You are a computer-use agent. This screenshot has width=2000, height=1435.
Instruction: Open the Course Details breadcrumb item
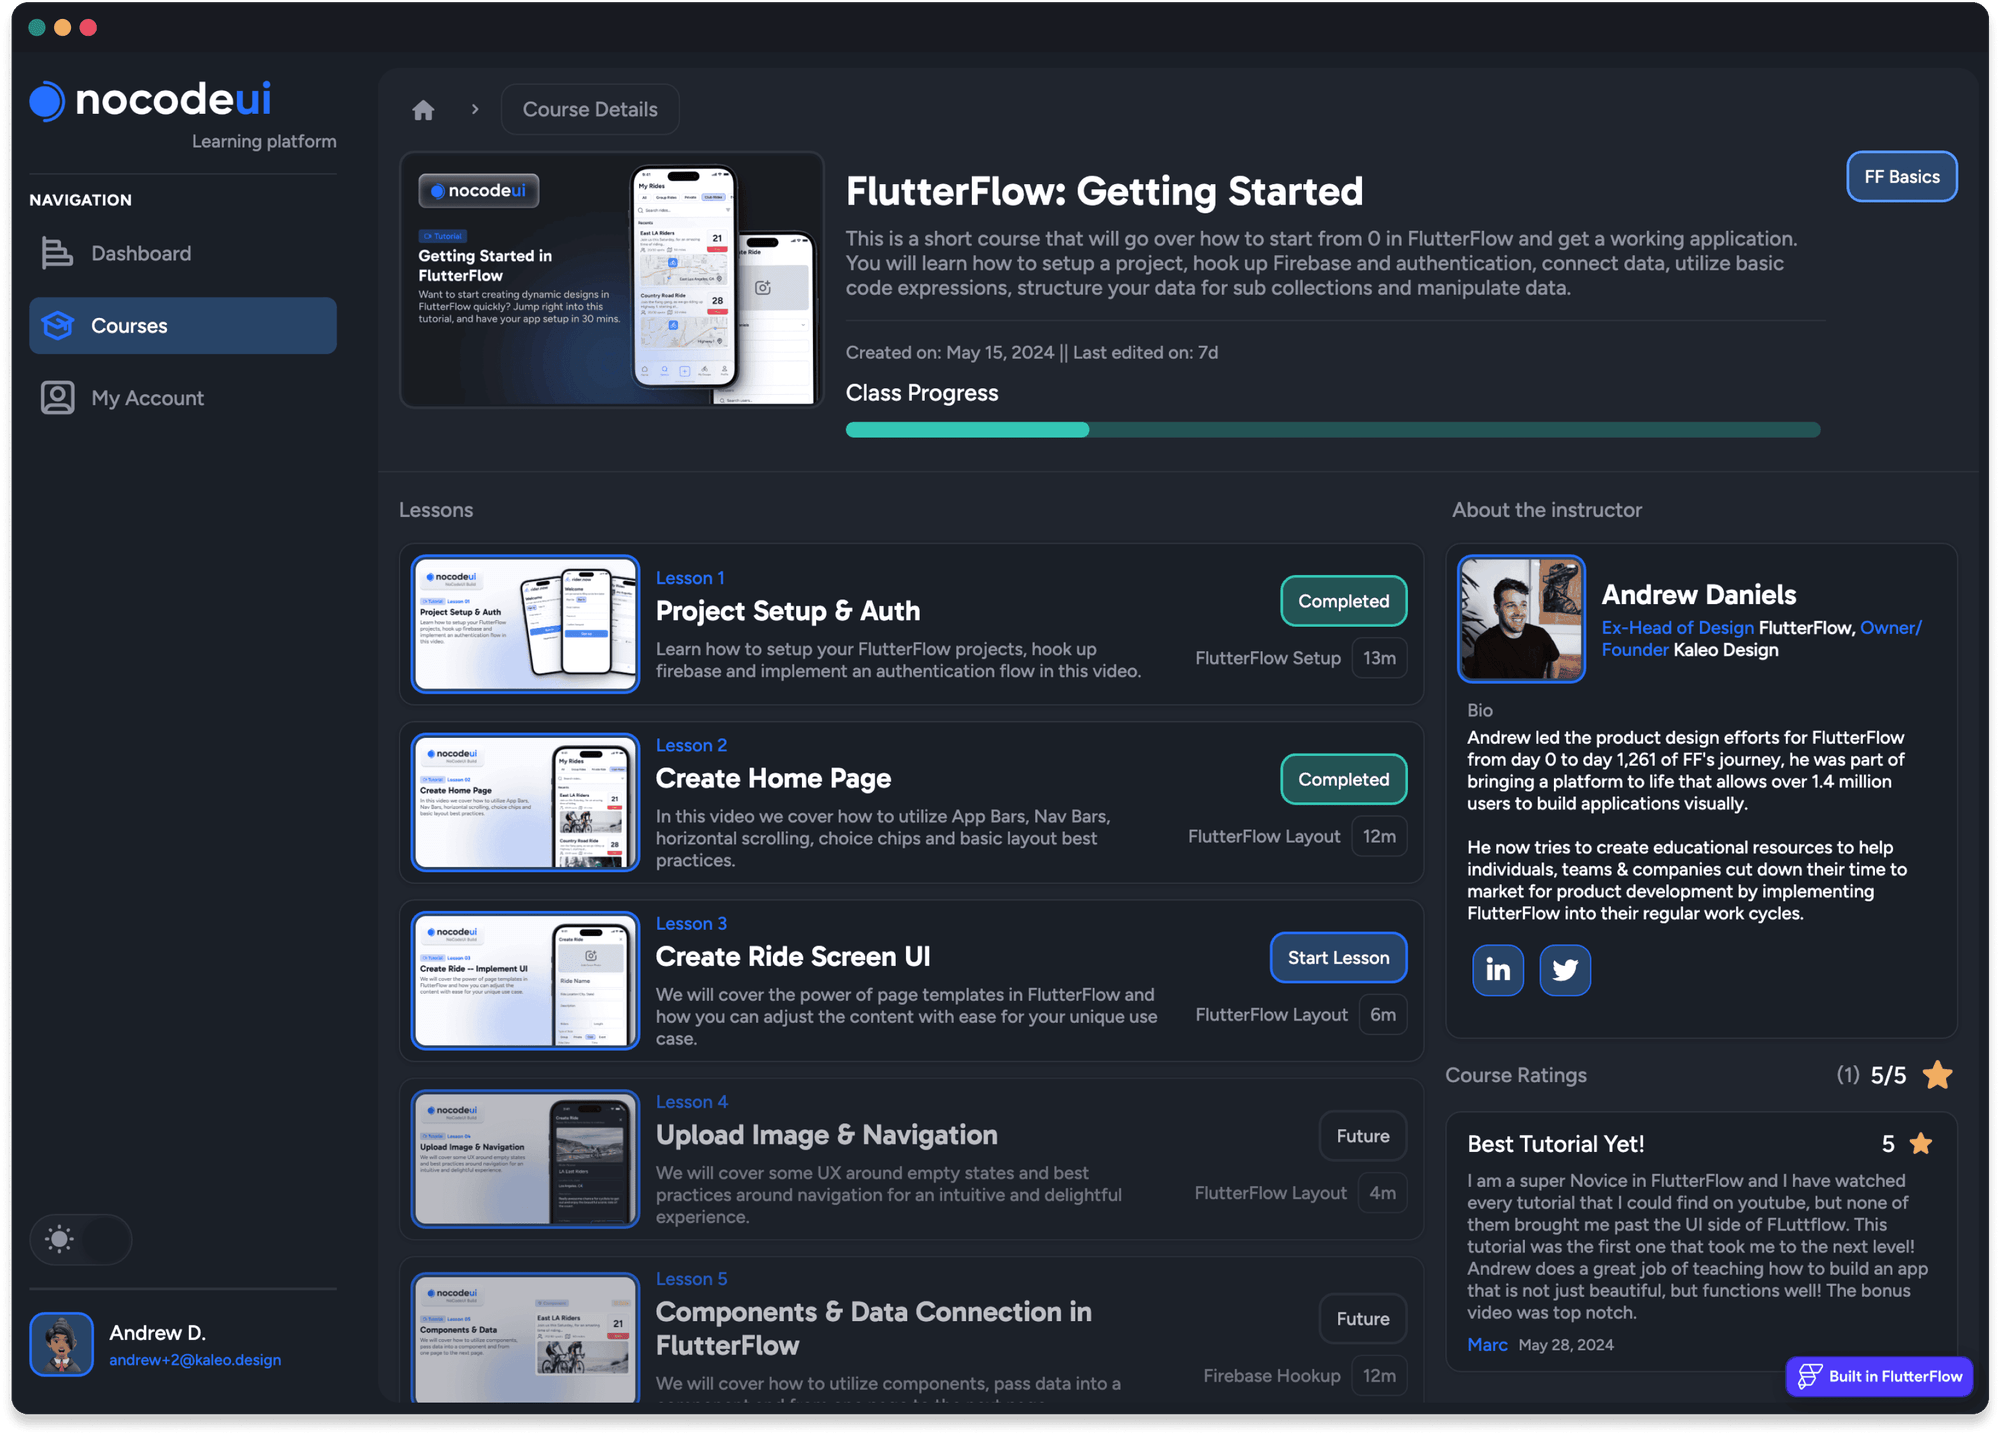590,109
